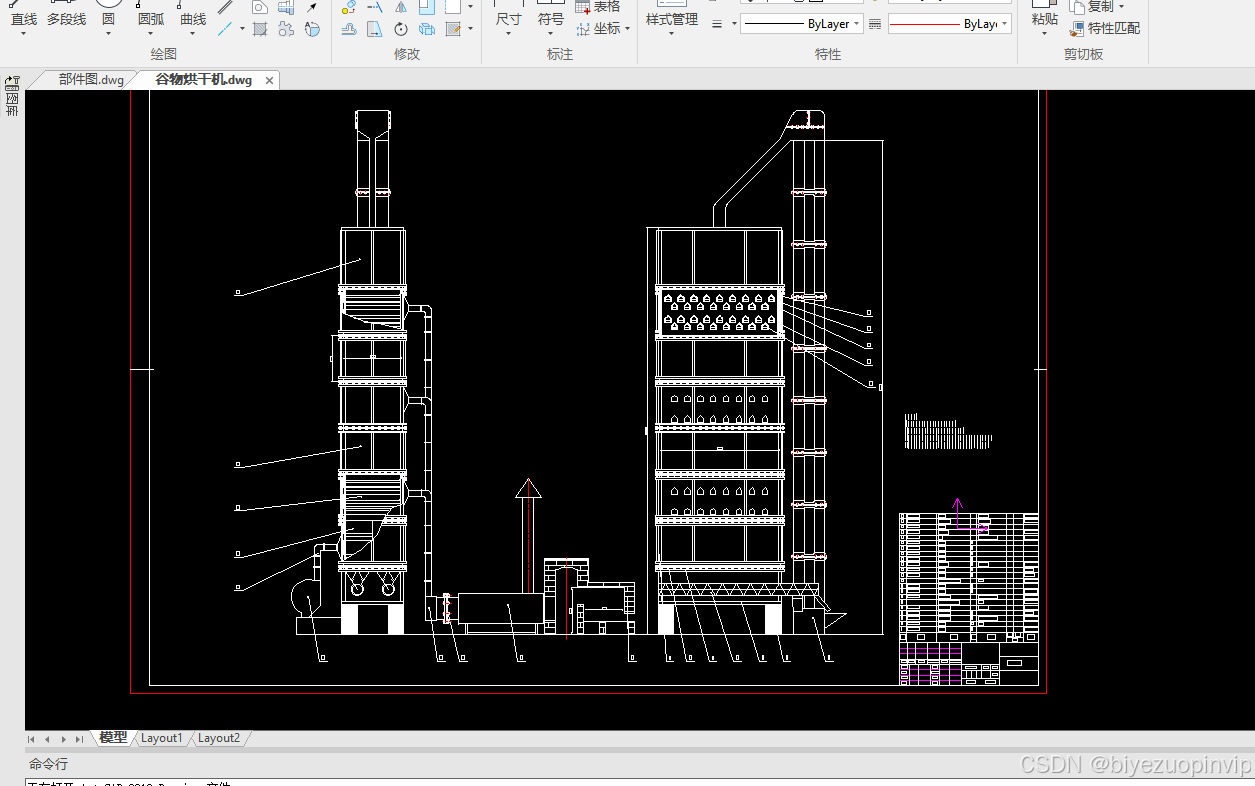Viewport: 1255px width, 786px height.
Task: Jump to first layout tab arrow
Action: 31,739
